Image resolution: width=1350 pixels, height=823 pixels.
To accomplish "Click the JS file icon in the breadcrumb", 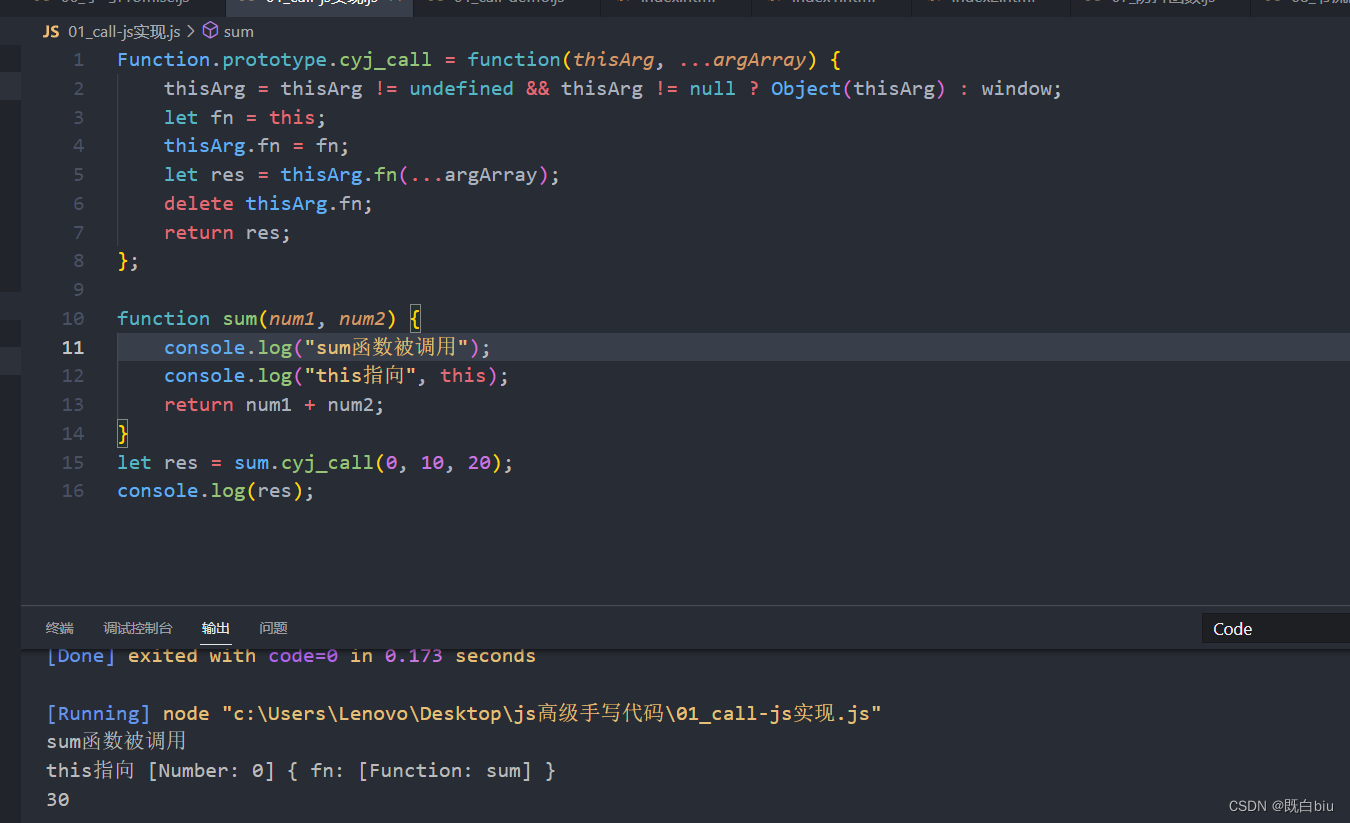I will (51, 31).
